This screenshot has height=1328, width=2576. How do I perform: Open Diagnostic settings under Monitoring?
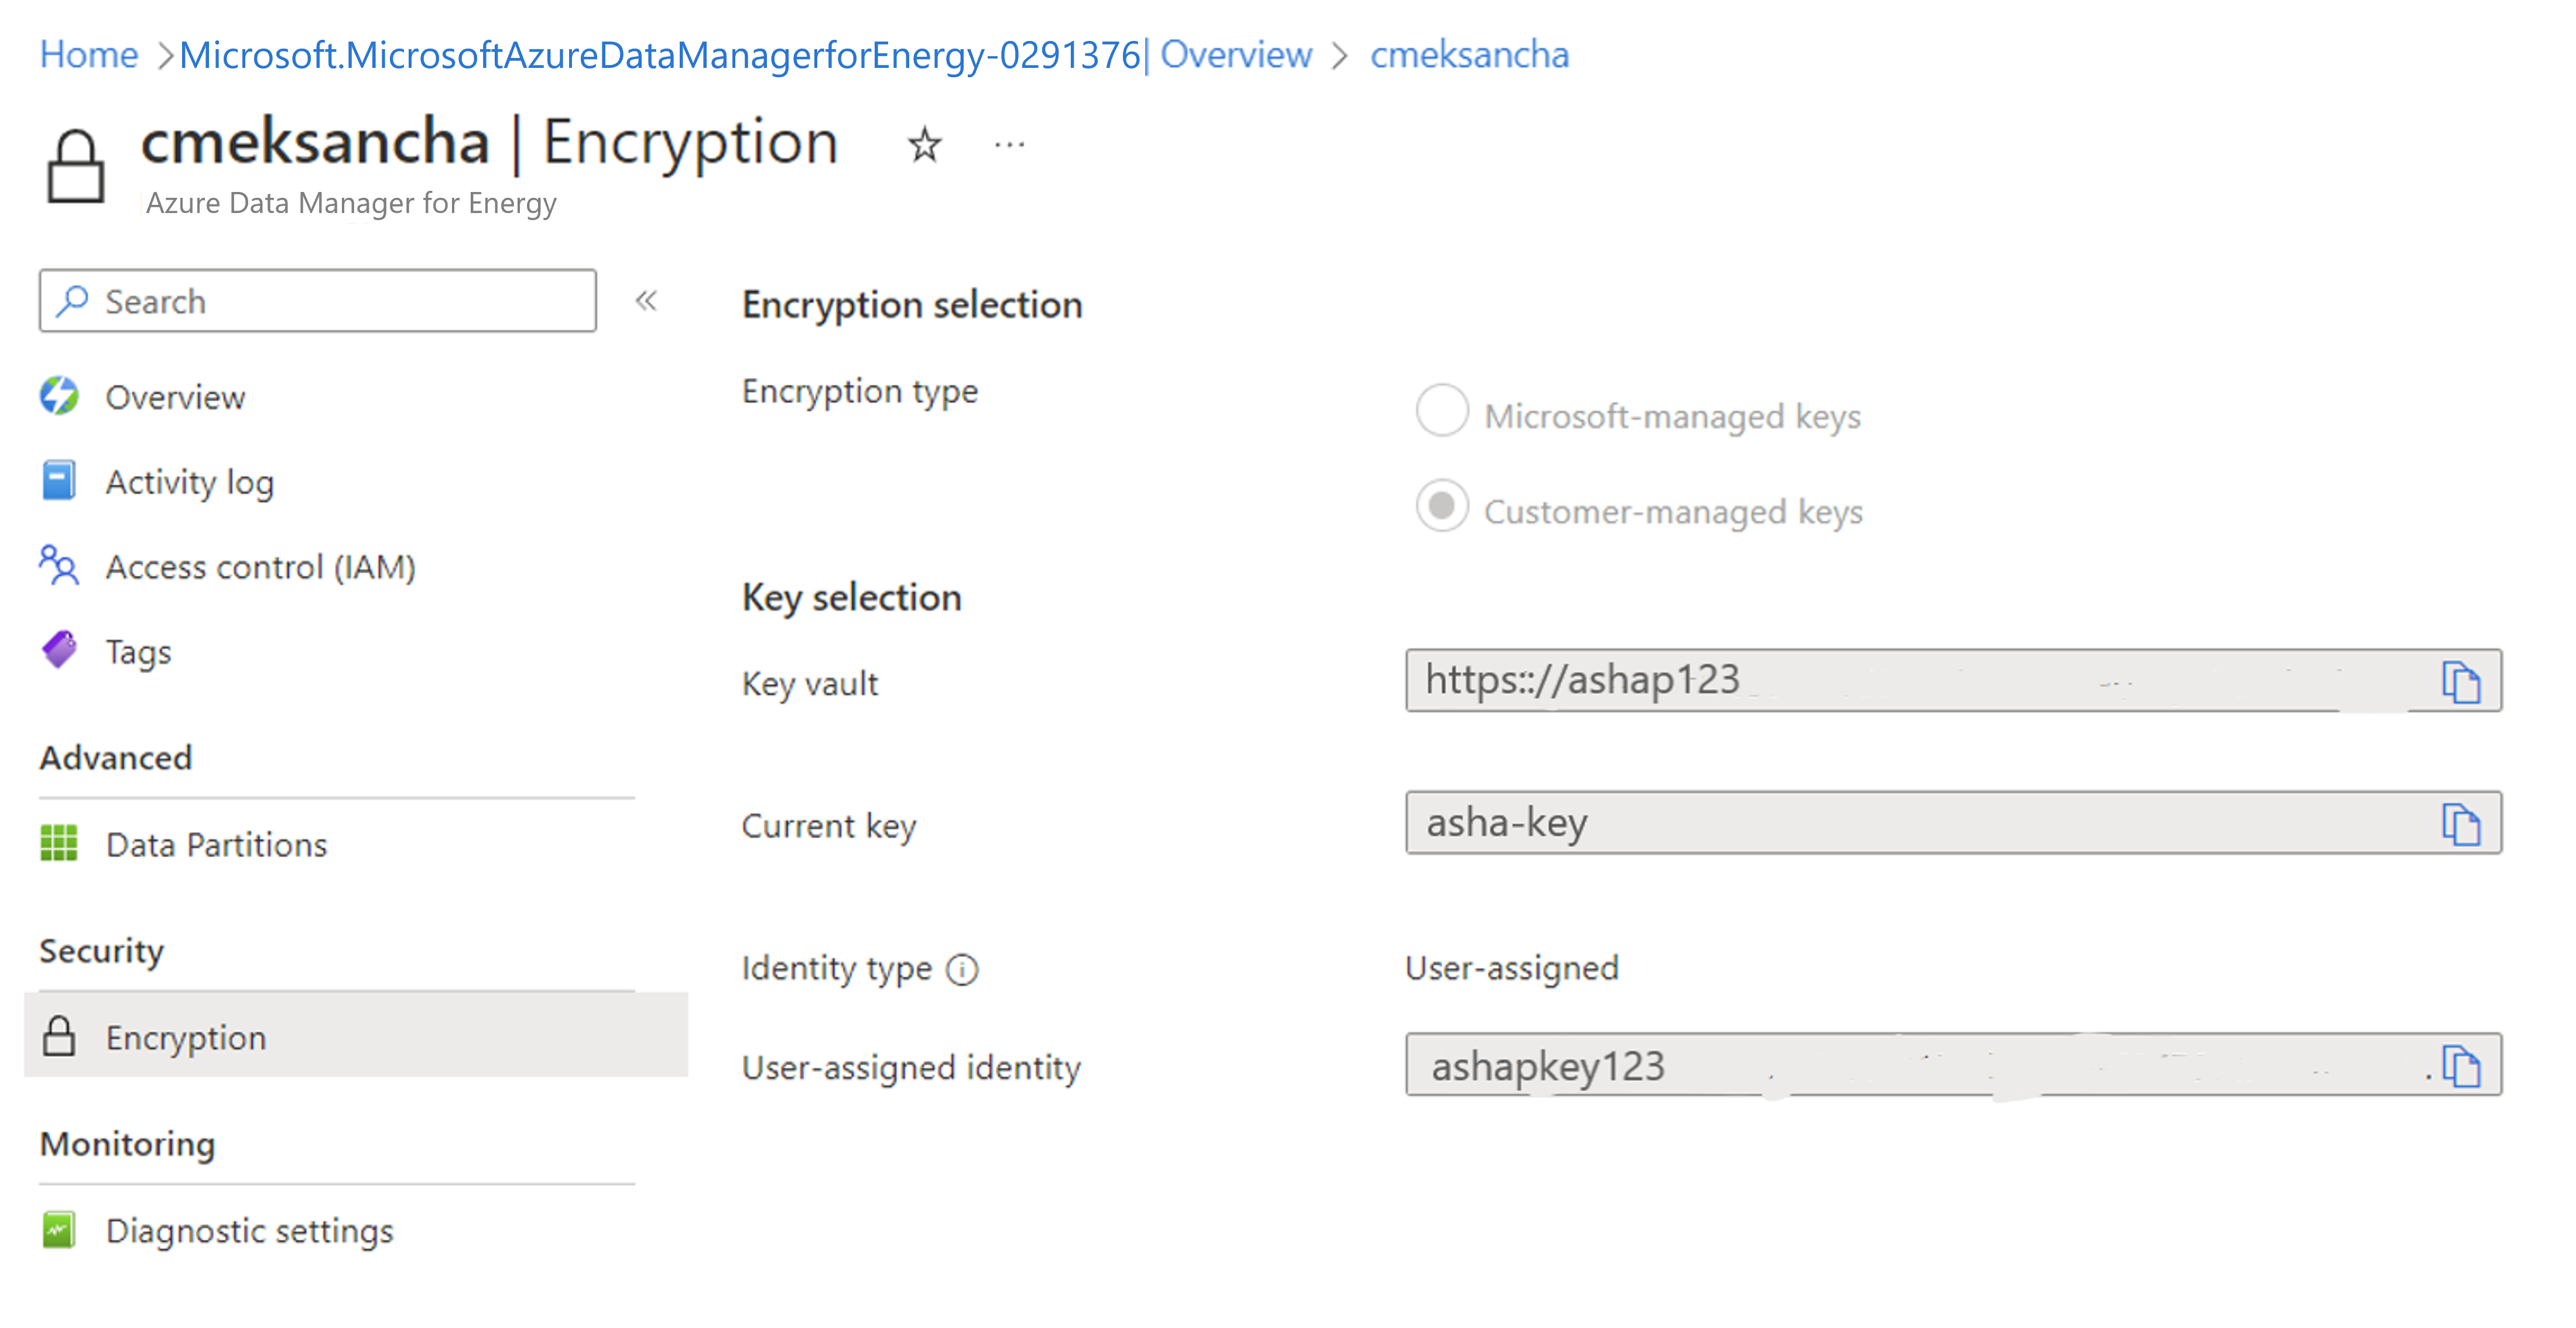[x=249, y=1230]
